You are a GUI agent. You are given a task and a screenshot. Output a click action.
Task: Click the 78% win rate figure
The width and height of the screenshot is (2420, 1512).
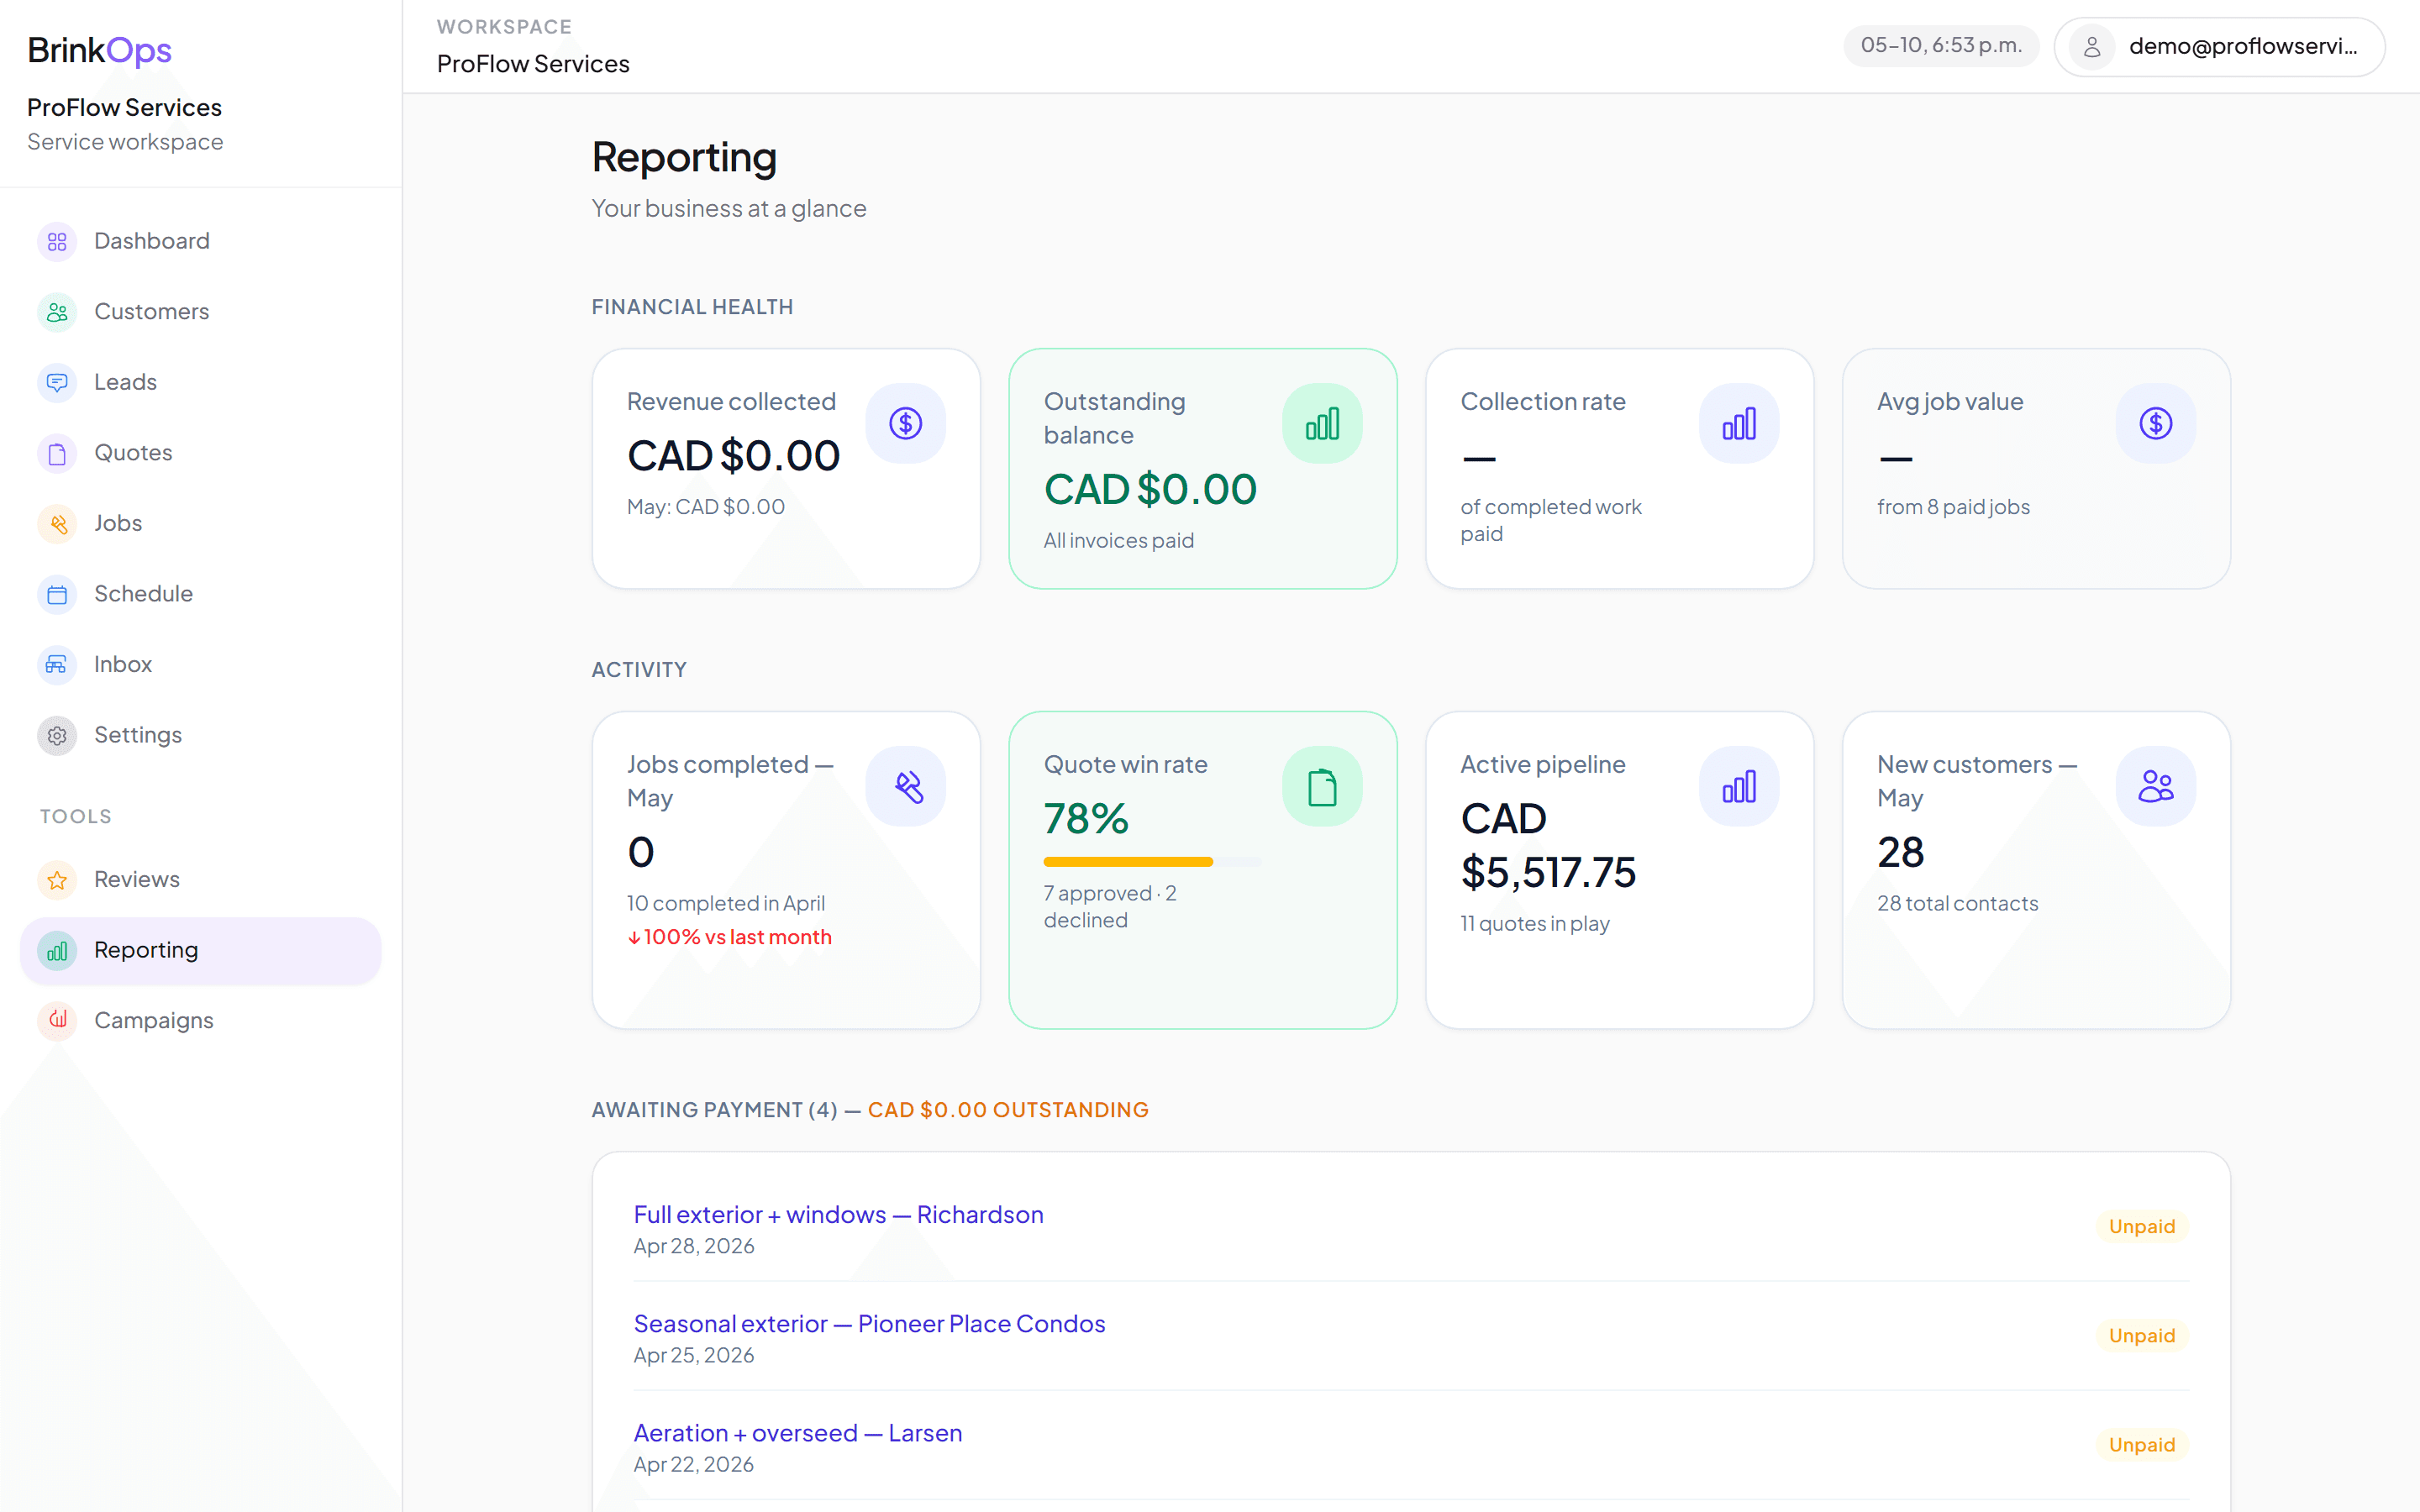1086,819
